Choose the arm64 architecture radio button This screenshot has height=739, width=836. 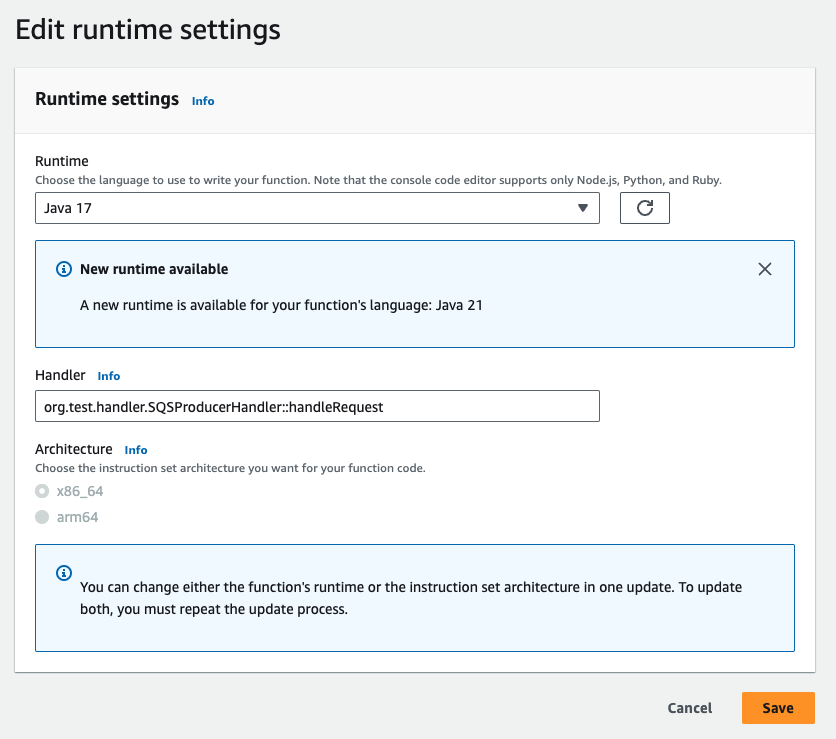tap(42, 517)
